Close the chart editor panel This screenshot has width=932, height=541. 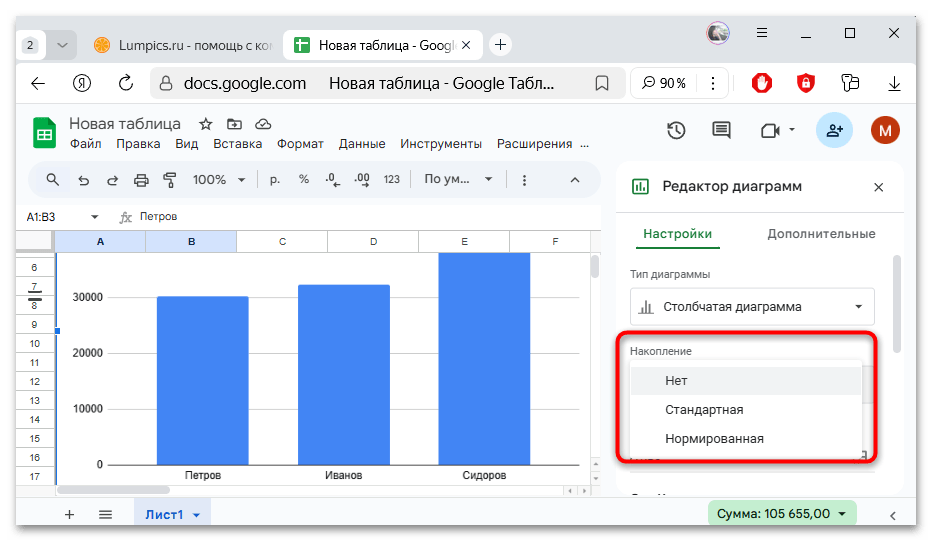tap(878, 187)
